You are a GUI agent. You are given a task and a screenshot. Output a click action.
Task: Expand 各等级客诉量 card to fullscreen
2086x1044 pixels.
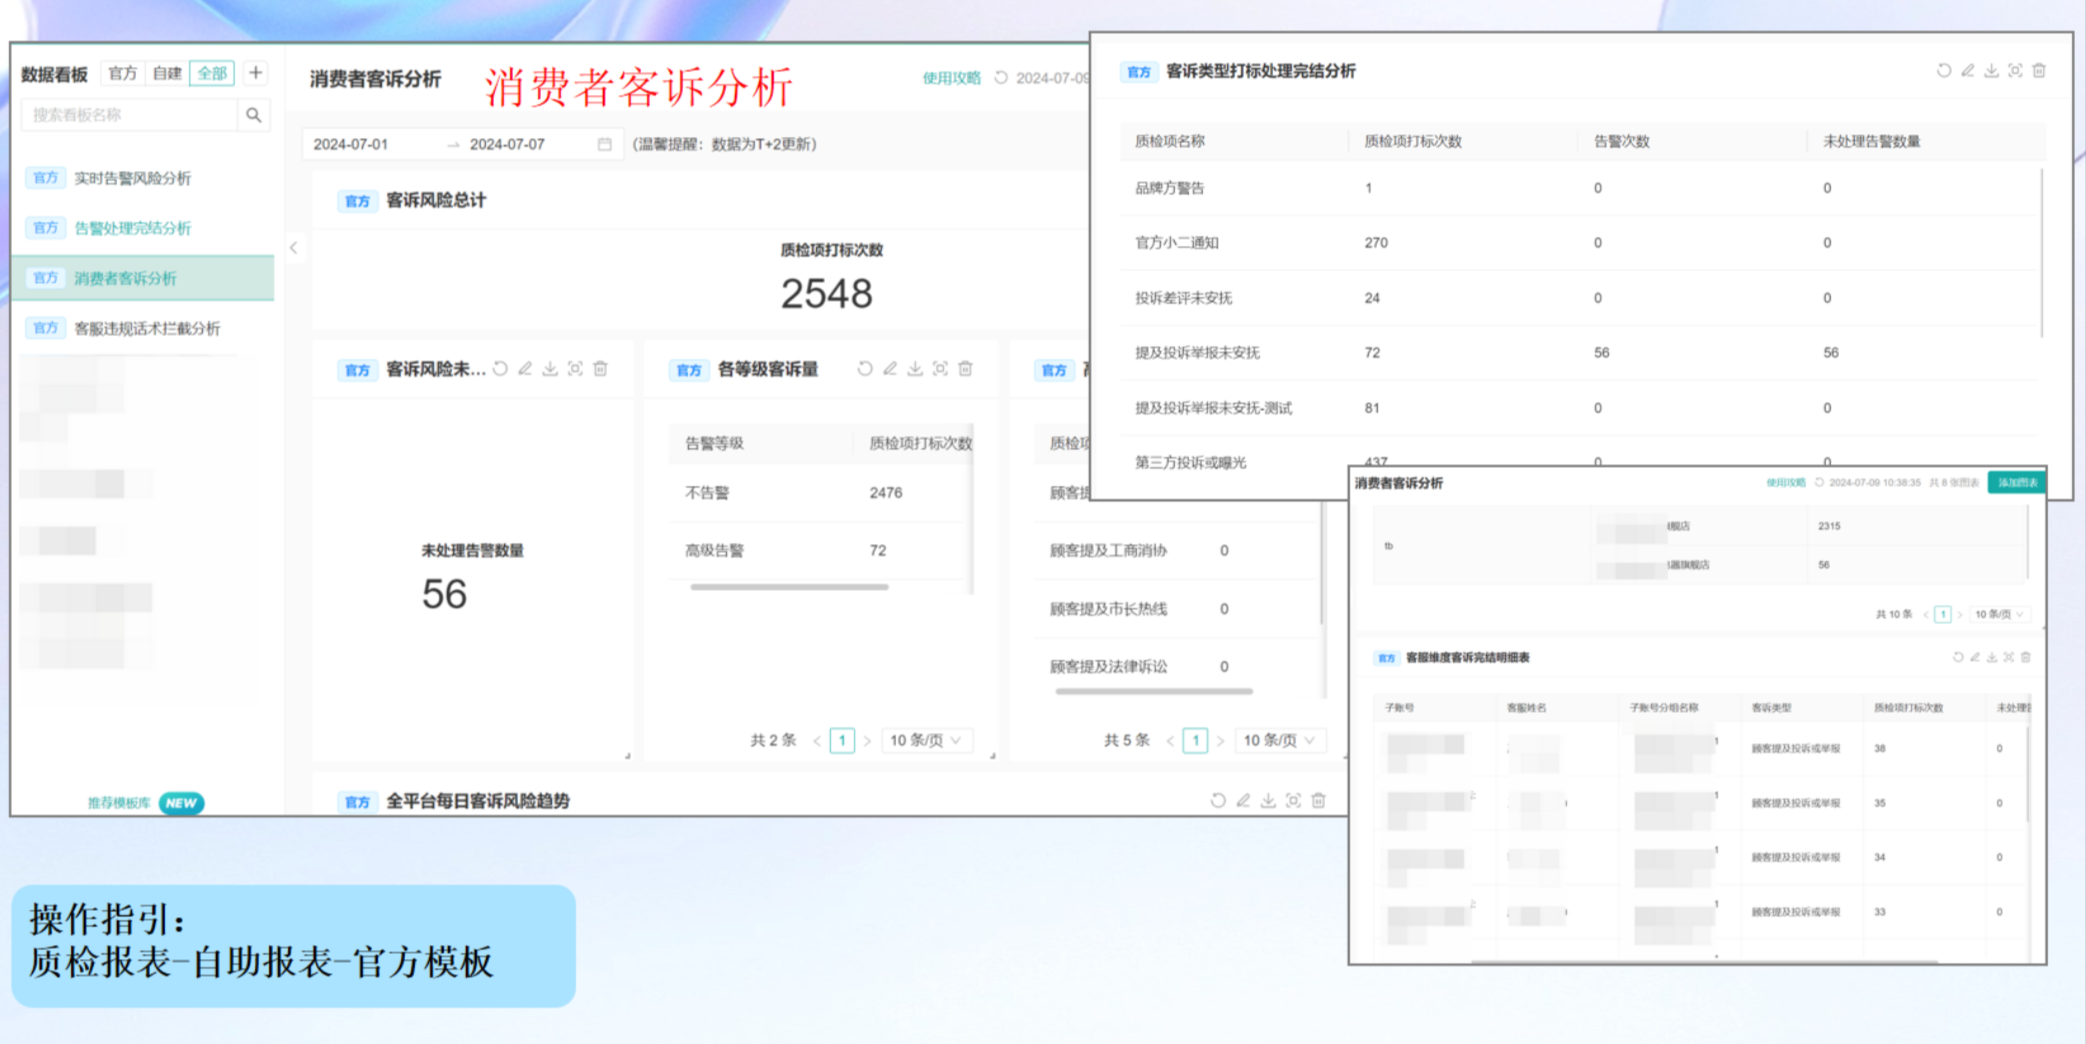coord(940,369)
